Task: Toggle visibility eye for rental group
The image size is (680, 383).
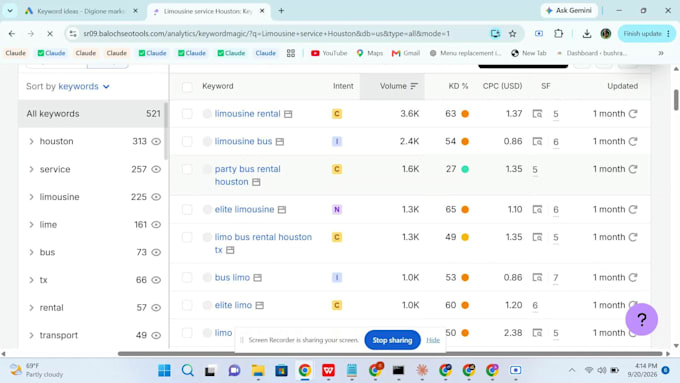Action: pyautogui.click(x=156, y=308)
